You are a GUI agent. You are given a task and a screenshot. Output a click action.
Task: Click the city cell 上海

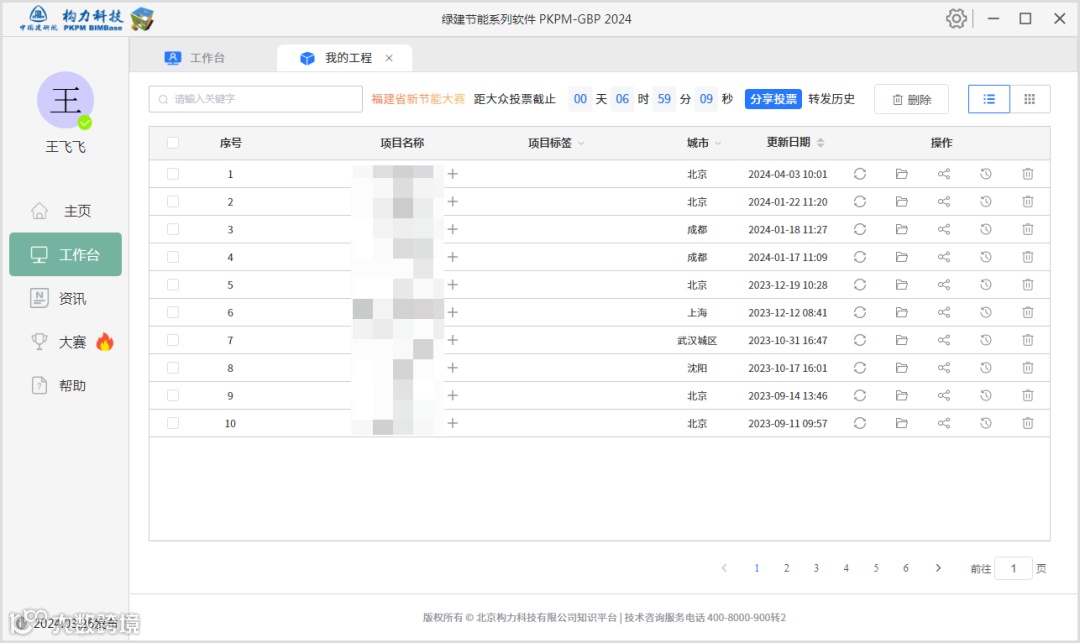pyautogui.click(x=697, y=313)
